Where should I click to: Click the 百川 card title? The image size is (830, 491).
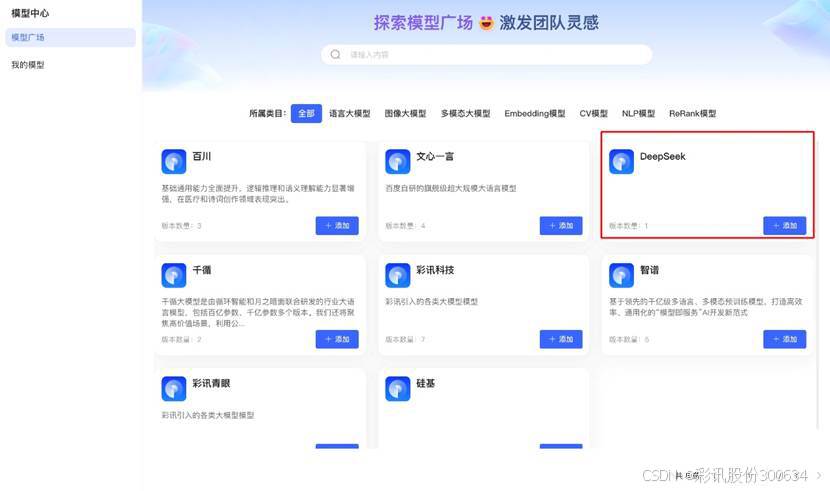coord(202,156)
